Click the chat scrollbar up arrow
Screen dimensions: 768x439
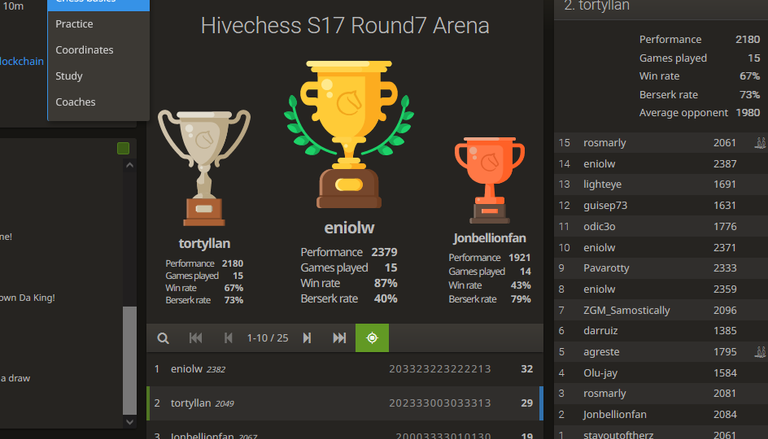[x=130, y=165]
